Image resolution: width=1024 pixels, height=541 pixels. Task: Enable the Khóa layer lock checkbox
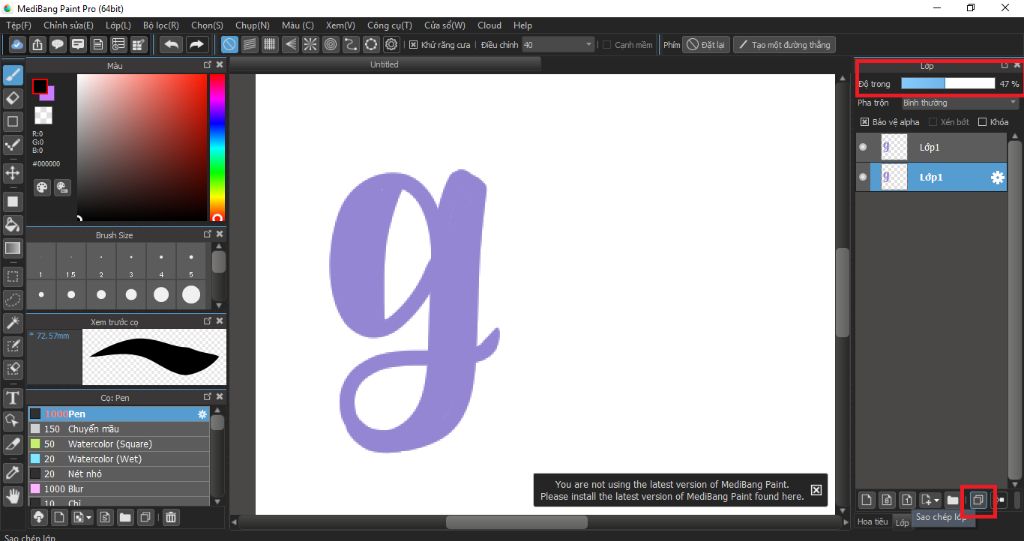click(982, 122)
